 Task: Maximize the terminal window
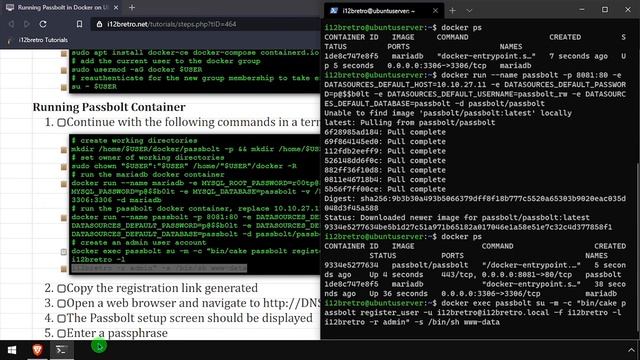pyautogui.click(x=605, y=9)
